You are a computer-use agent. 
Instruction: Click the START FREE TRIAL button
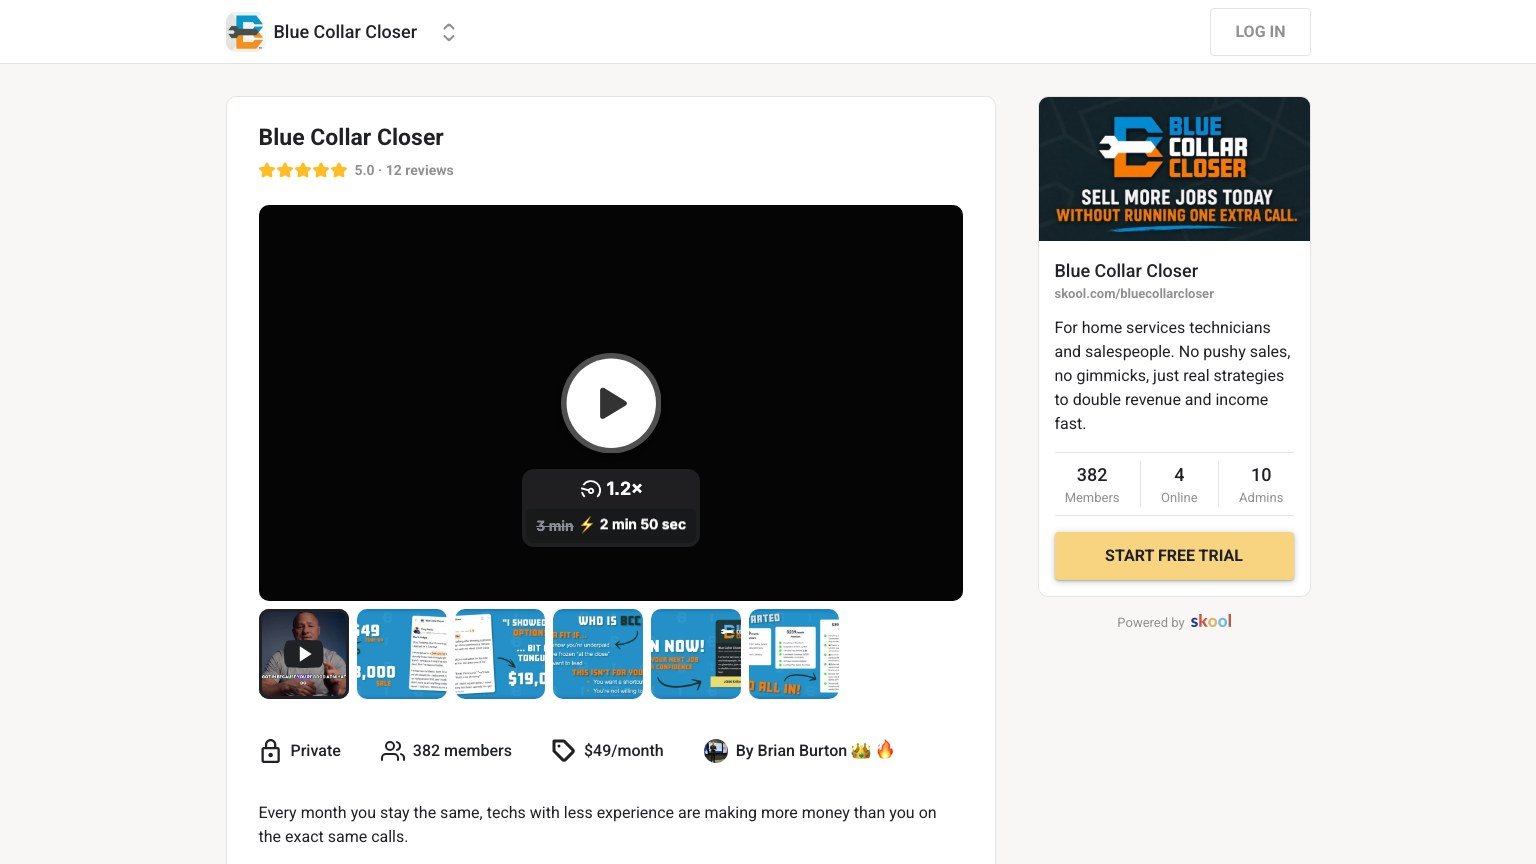[x=1174, y=556]
